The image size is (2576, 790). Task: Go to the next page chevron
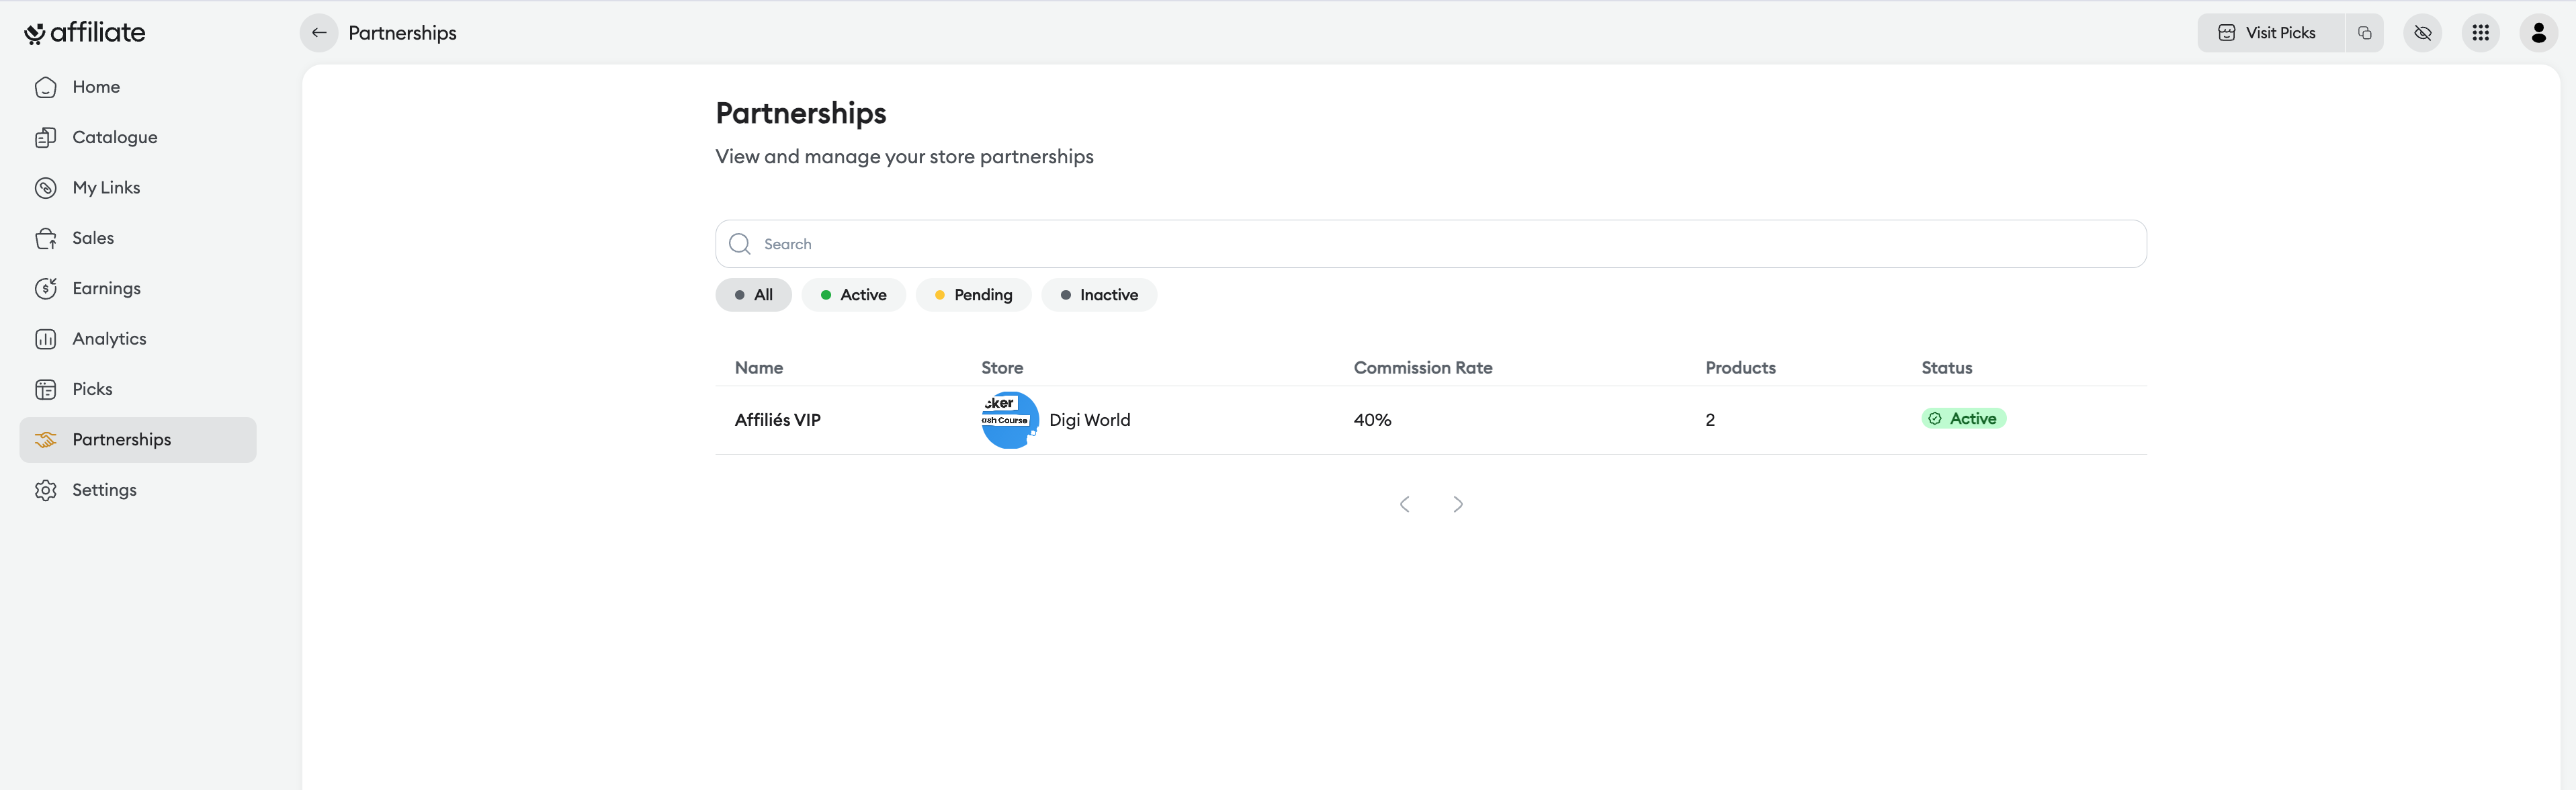click(x=1457, y=504)
